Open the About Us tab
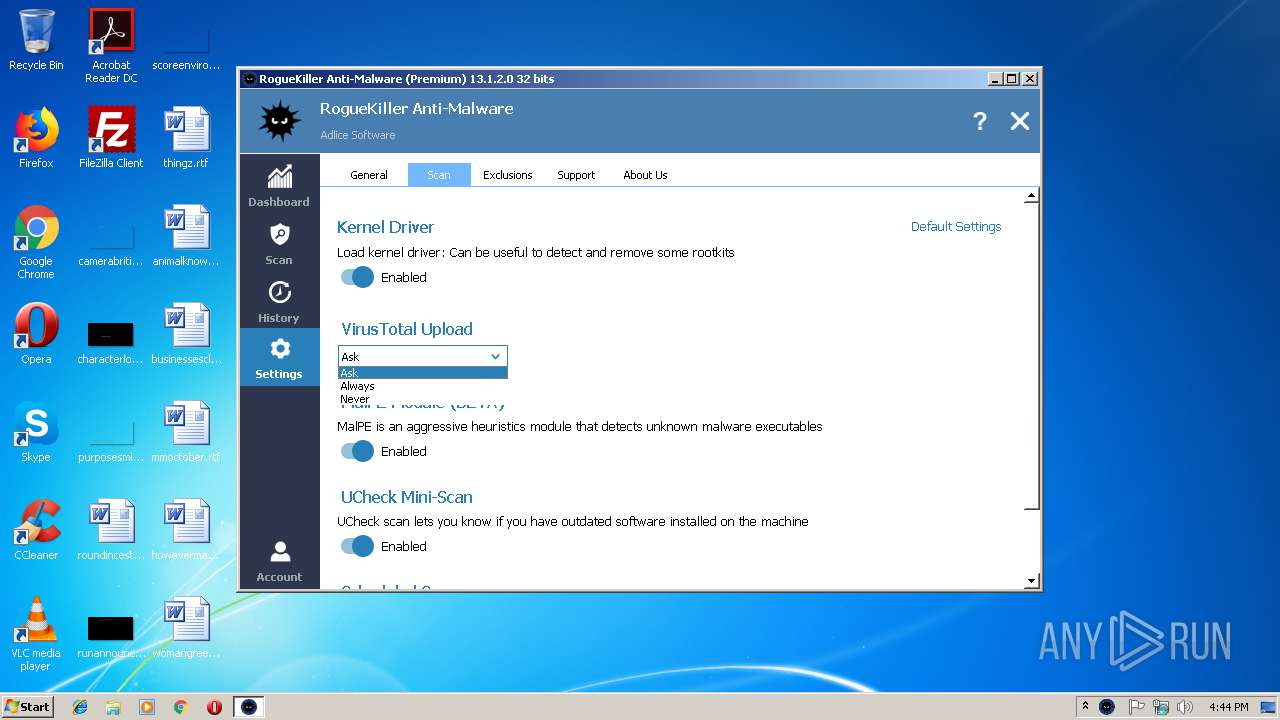 [x=645, y=175]
